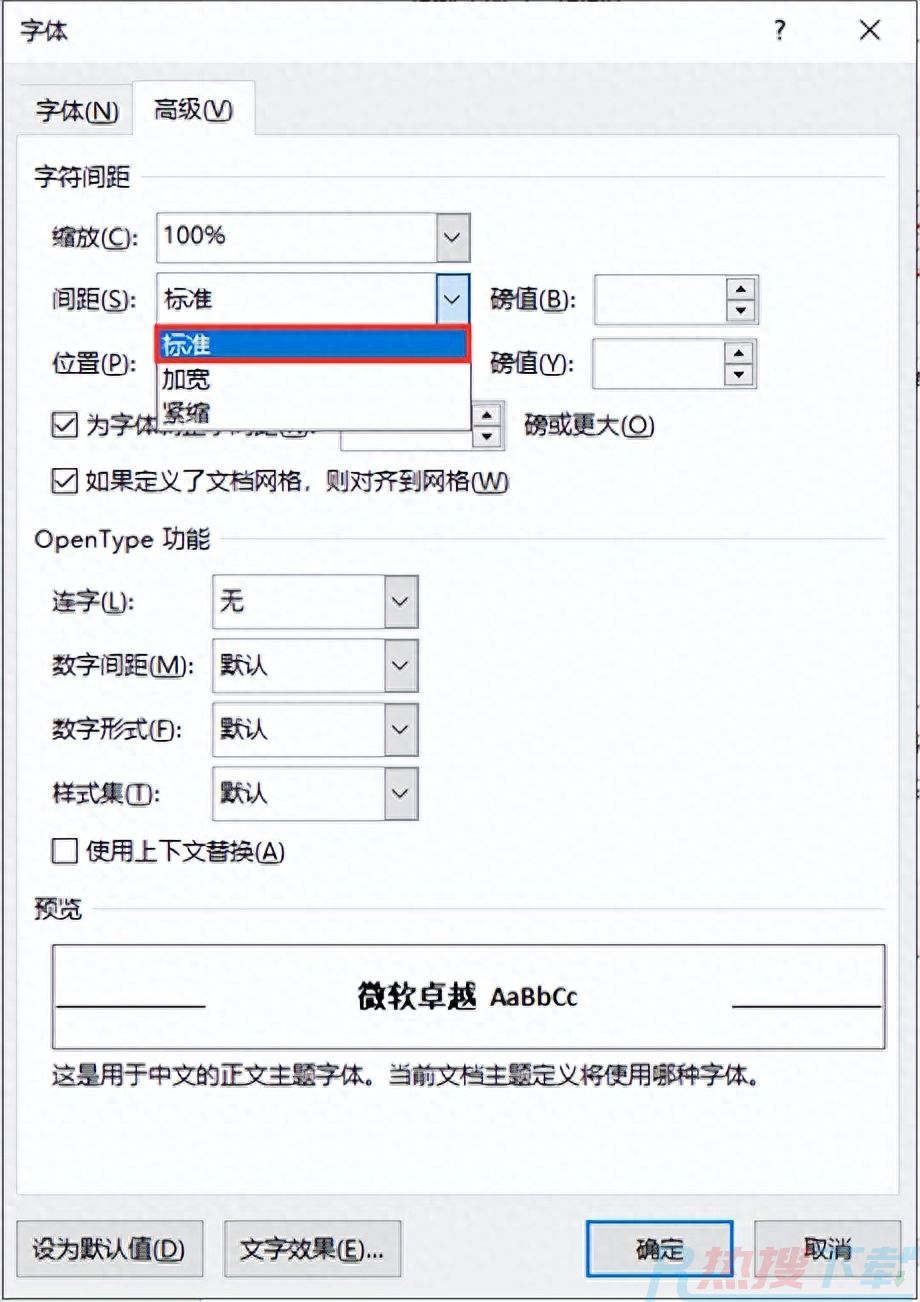Uncheck the align-to-grid 对齐到网格 checkbox
The height and width of the screenshot is (1302, 920).
64,482
